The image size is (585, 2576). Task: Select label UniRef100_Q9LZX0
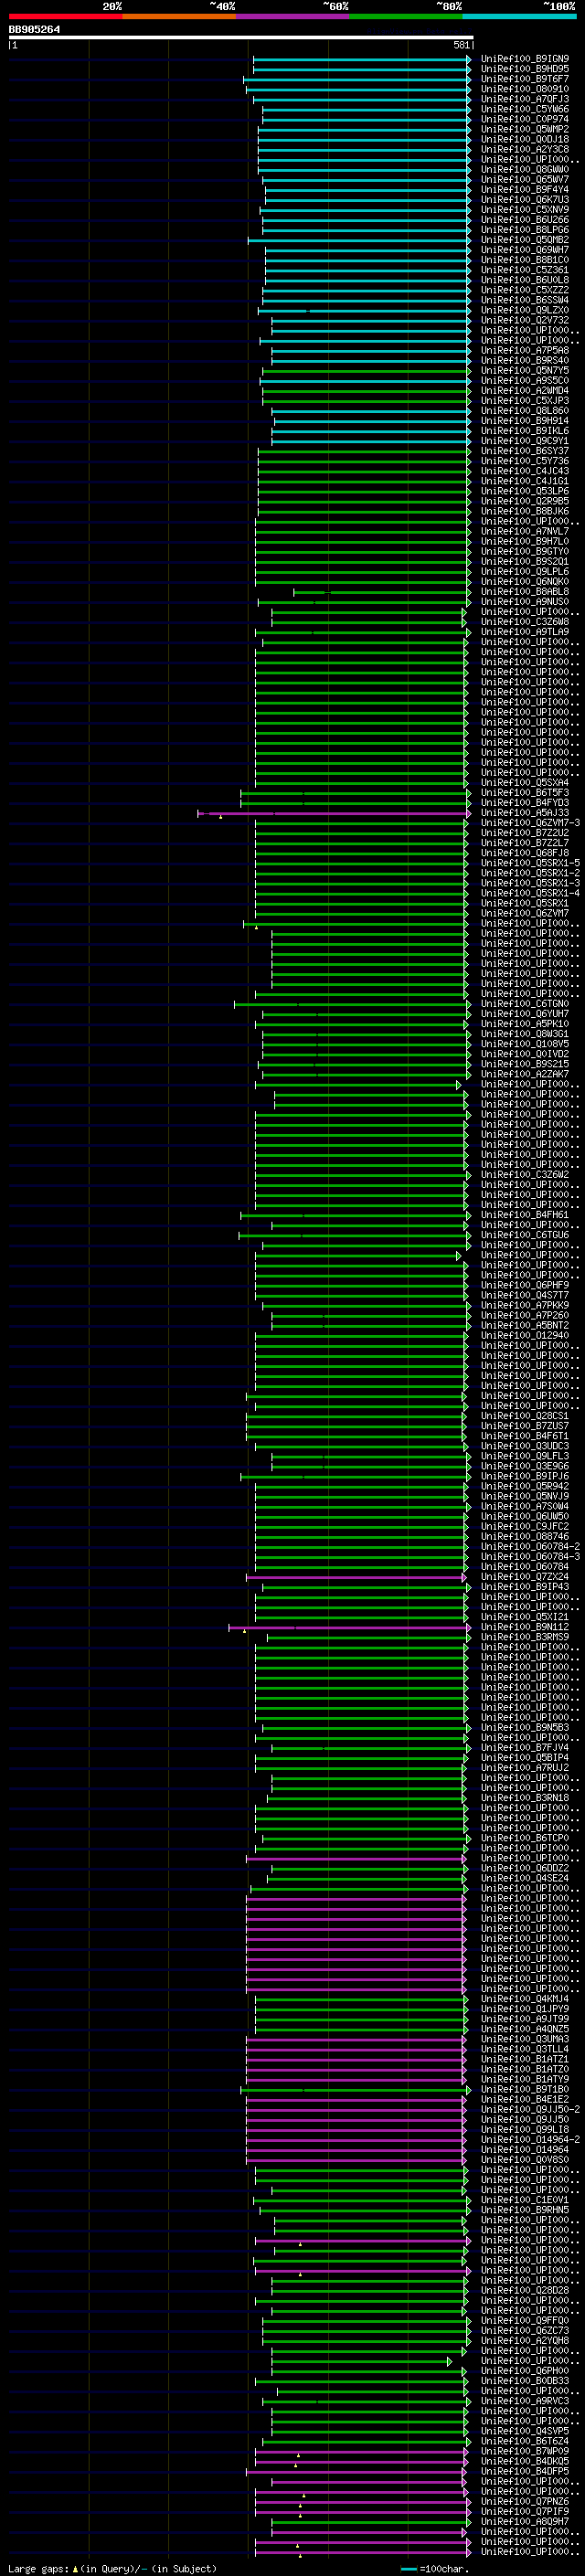(524, 310)
